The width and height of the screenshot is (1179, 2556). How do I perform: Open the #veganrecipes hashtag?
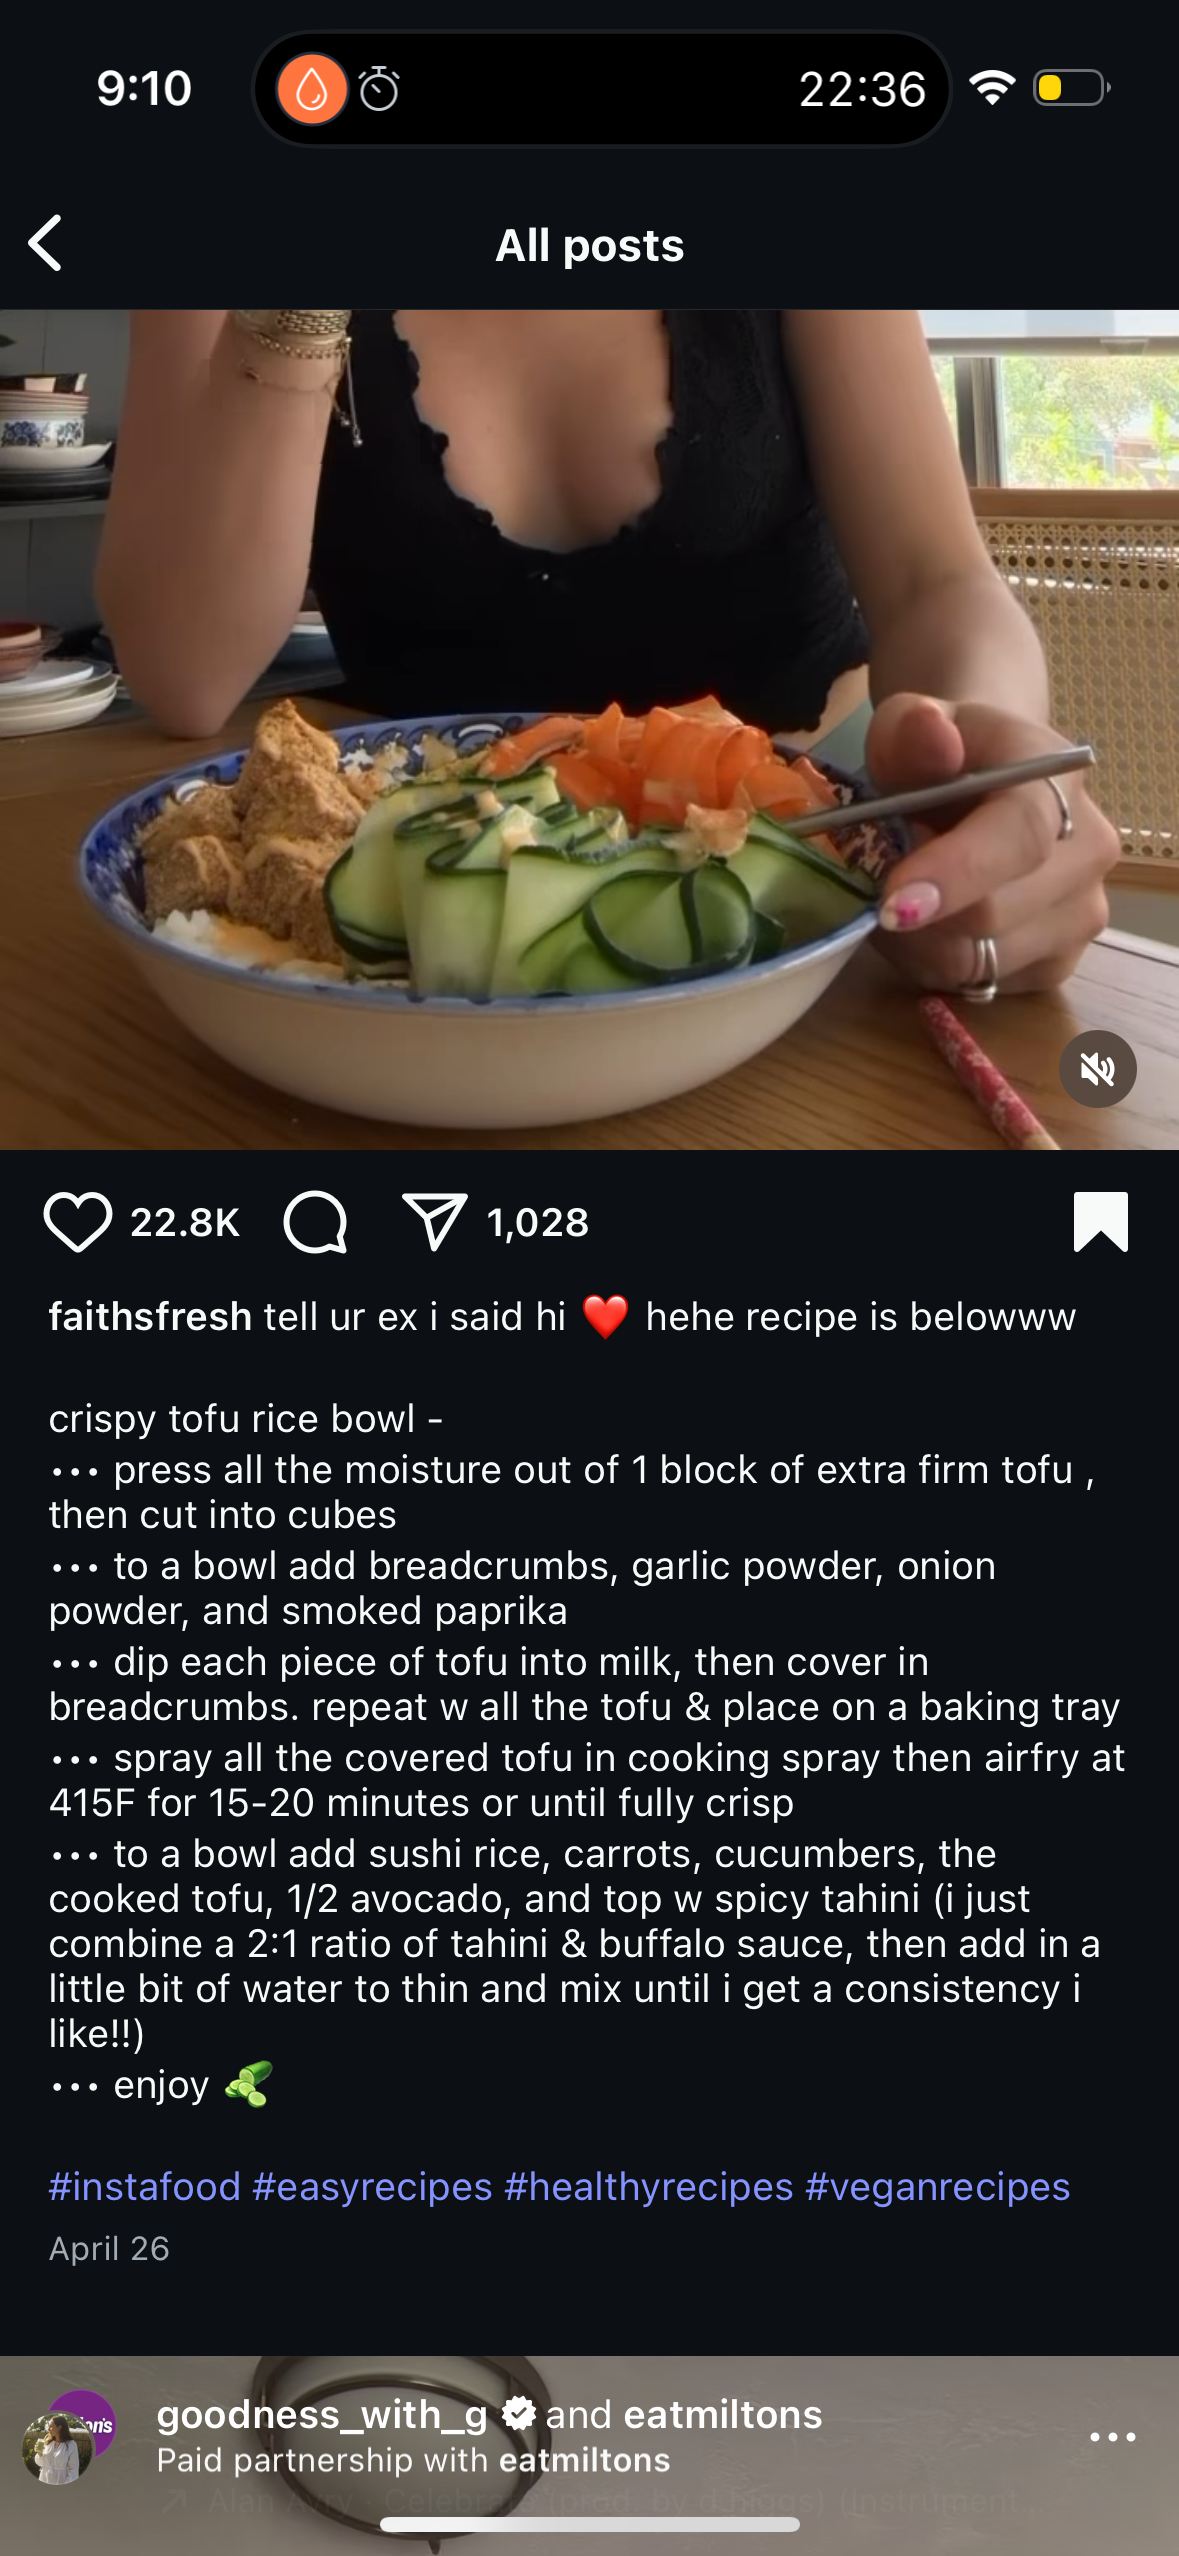point(938,2186)
